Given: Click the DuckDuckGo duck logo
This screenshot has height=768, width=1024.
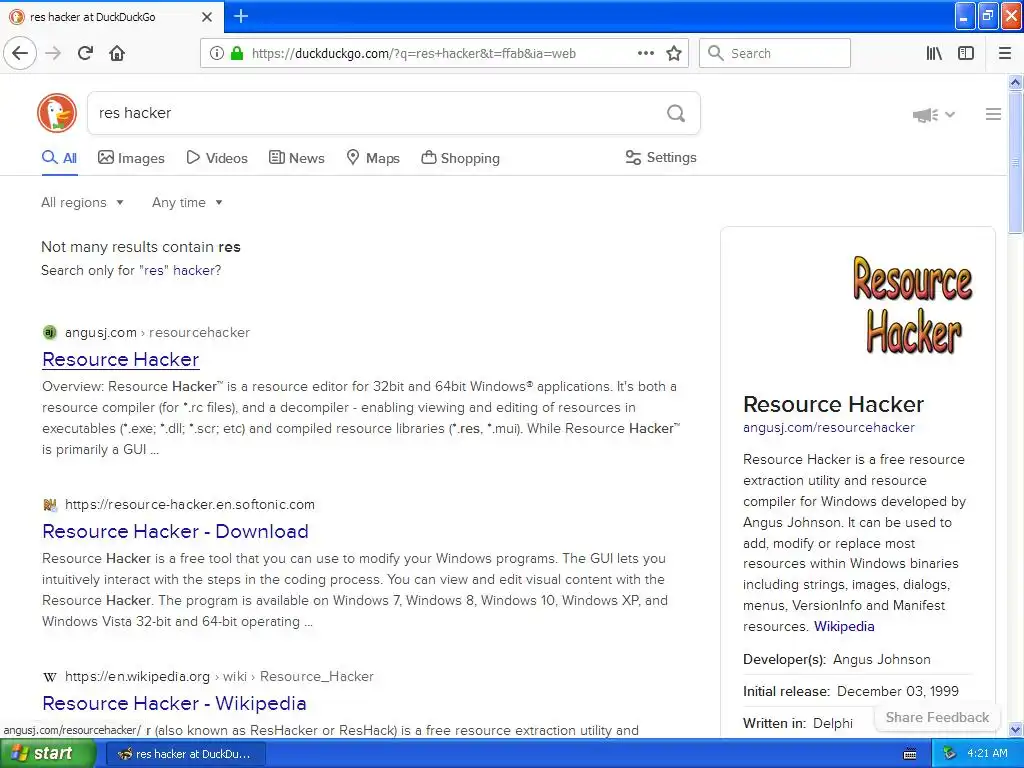Looking at the screenshot, I should tap(57, 113).
